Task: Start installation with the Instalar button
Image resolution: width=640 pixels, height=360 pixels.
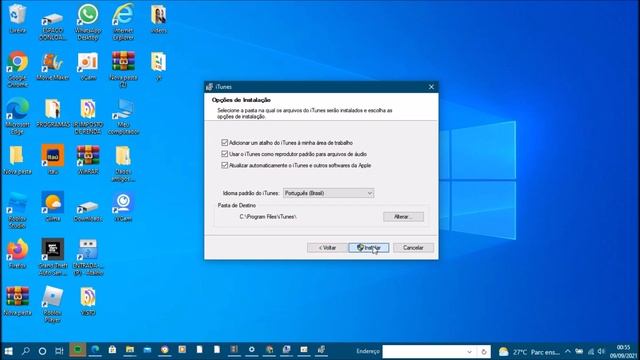Action: point(369,248)
